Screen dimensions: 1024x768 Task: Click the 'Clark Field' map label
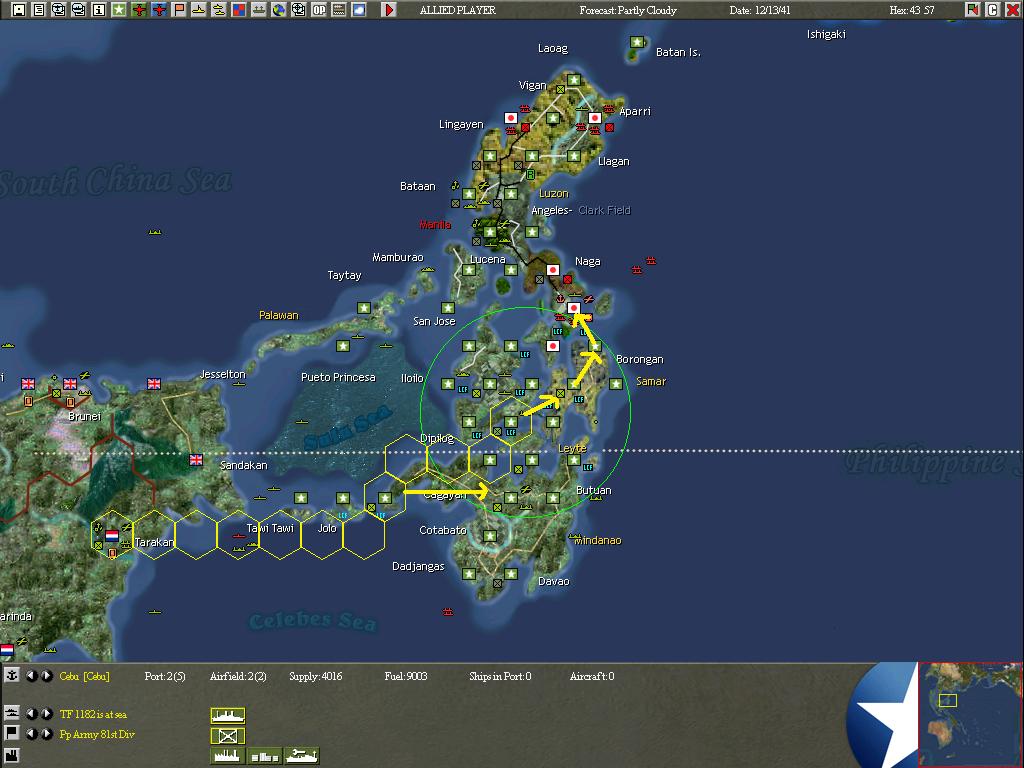tap(604, 210)
